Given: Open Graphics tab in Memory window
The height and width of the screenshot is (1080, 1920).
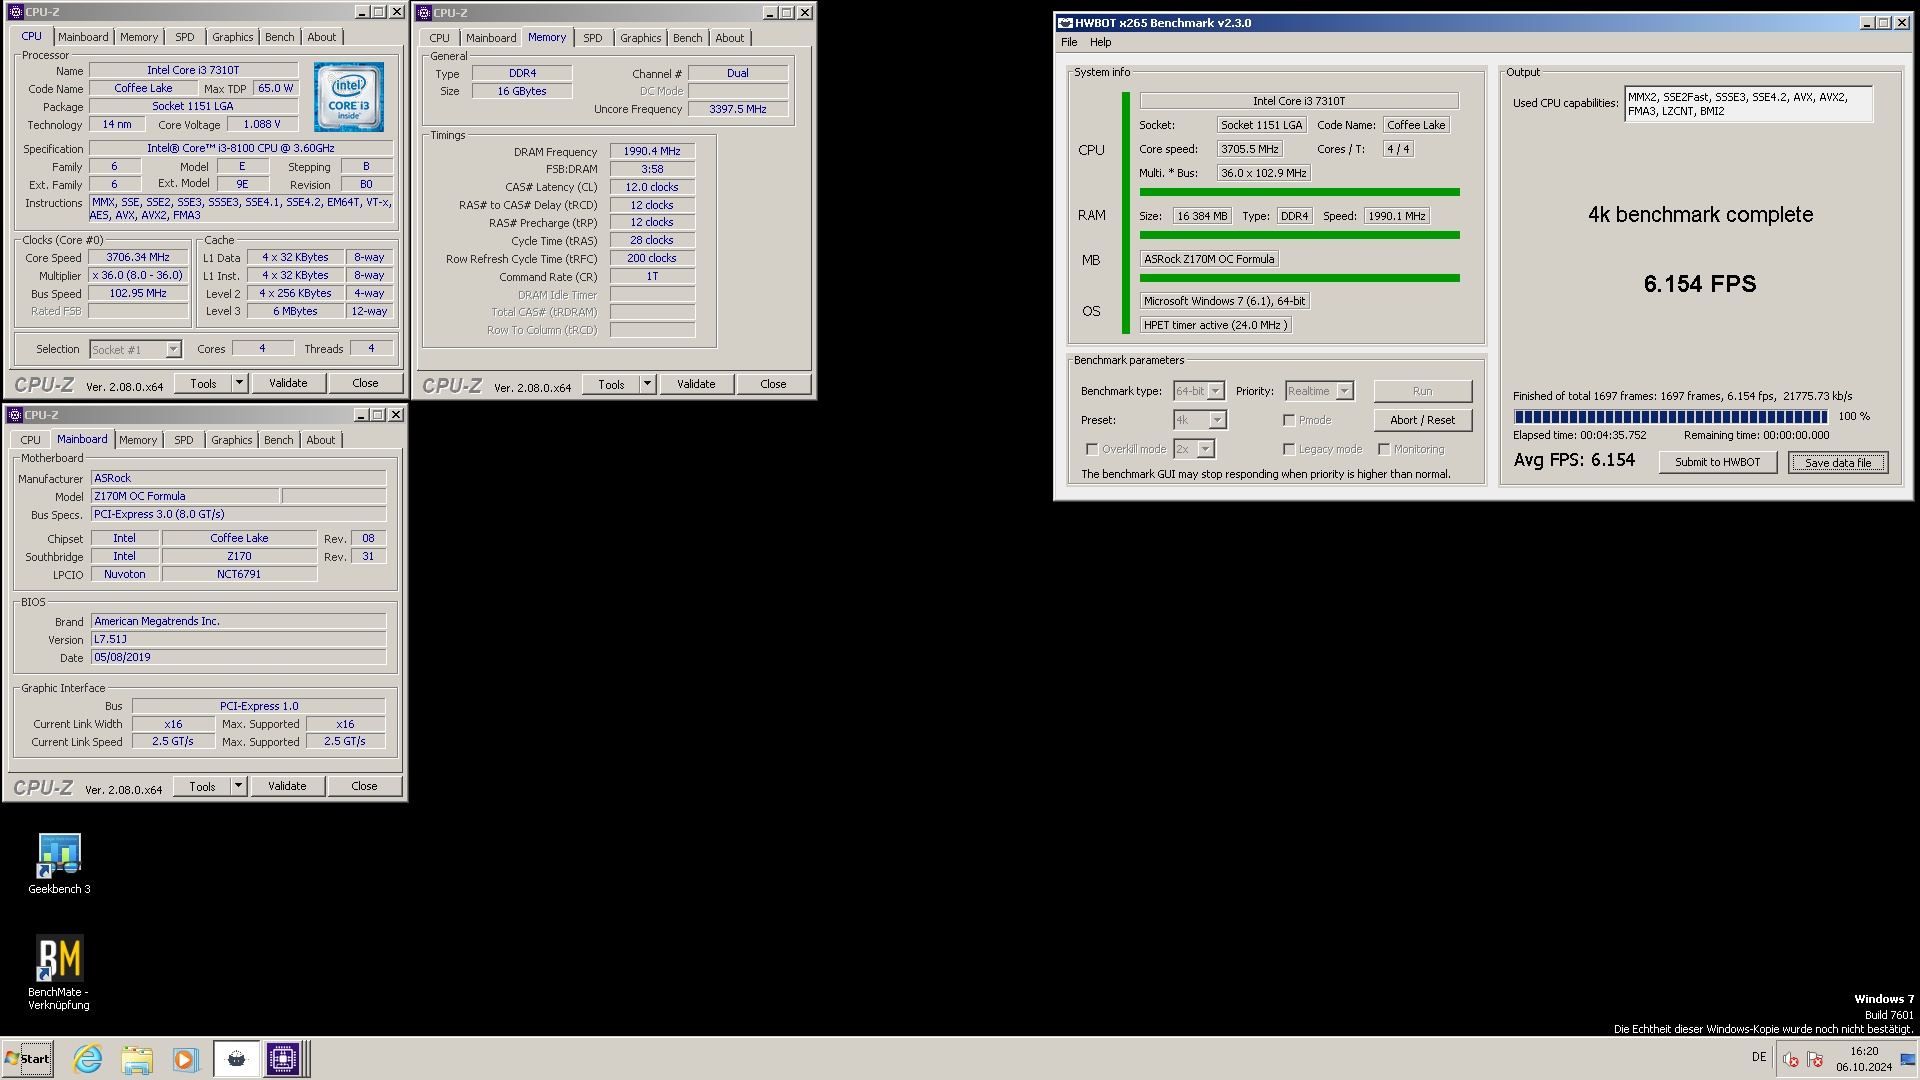Looking at the screenshot, I should [x=640, y=38].
